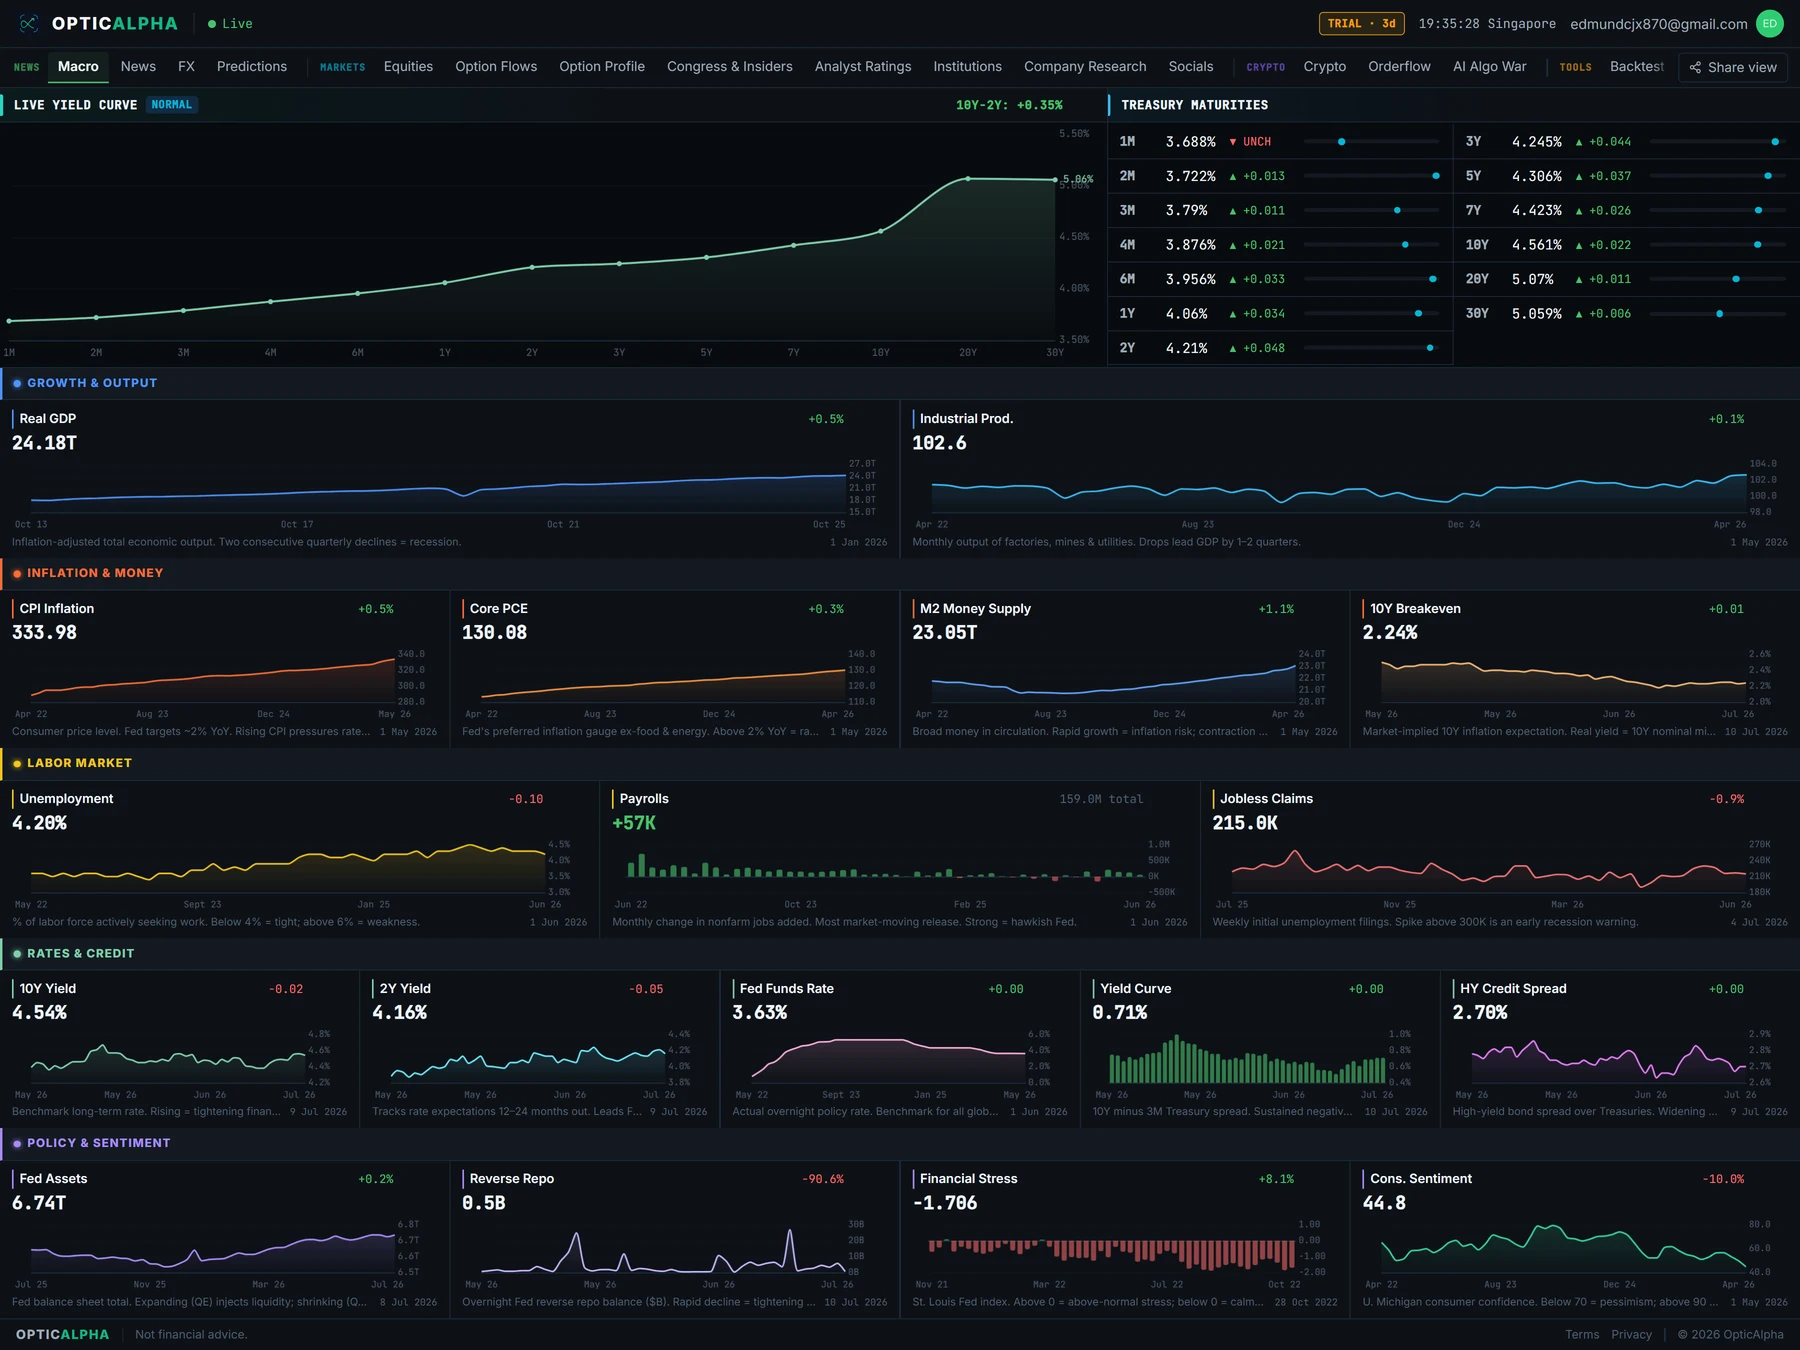Click the 10Y maturity range slider dot
The height and width of the screenshot is (1350, 1800).
pos(1757,245)
